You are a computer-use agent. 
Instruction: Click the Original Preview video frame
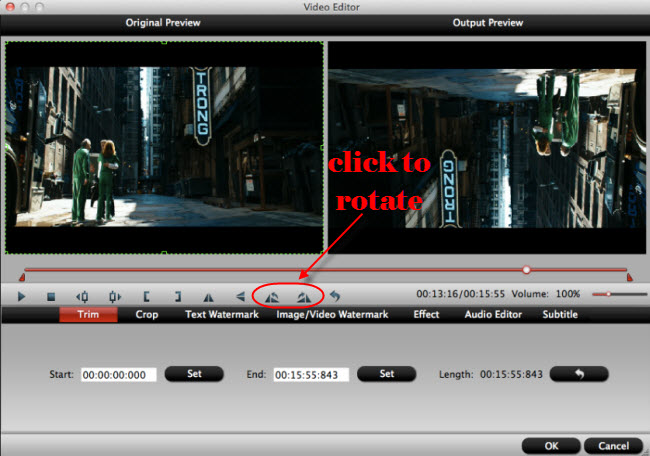[x=164, y=148]
